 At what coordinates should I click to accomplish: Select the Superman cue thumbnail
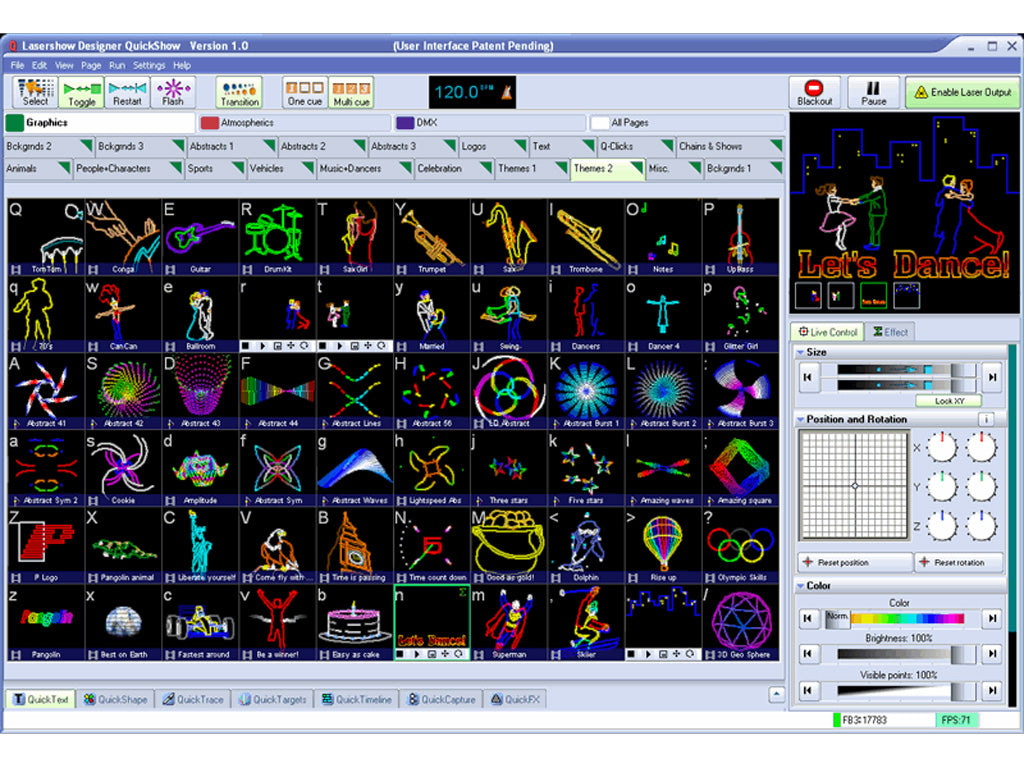pyautogui.click(x=509, y=622)
